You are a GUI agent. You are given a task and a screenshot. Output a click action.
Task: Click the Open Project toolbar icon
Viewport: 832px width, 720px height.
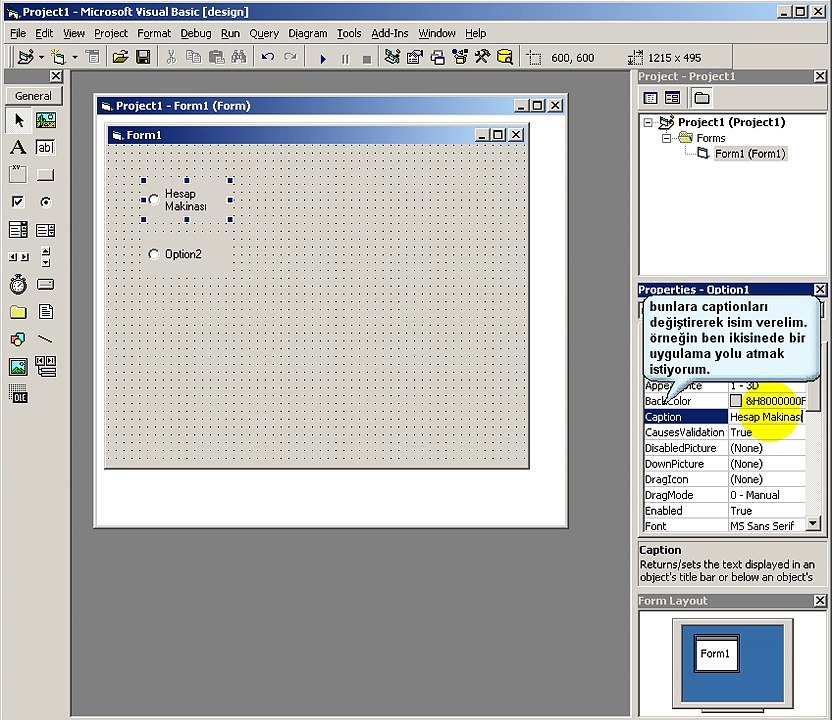(120, 57)
